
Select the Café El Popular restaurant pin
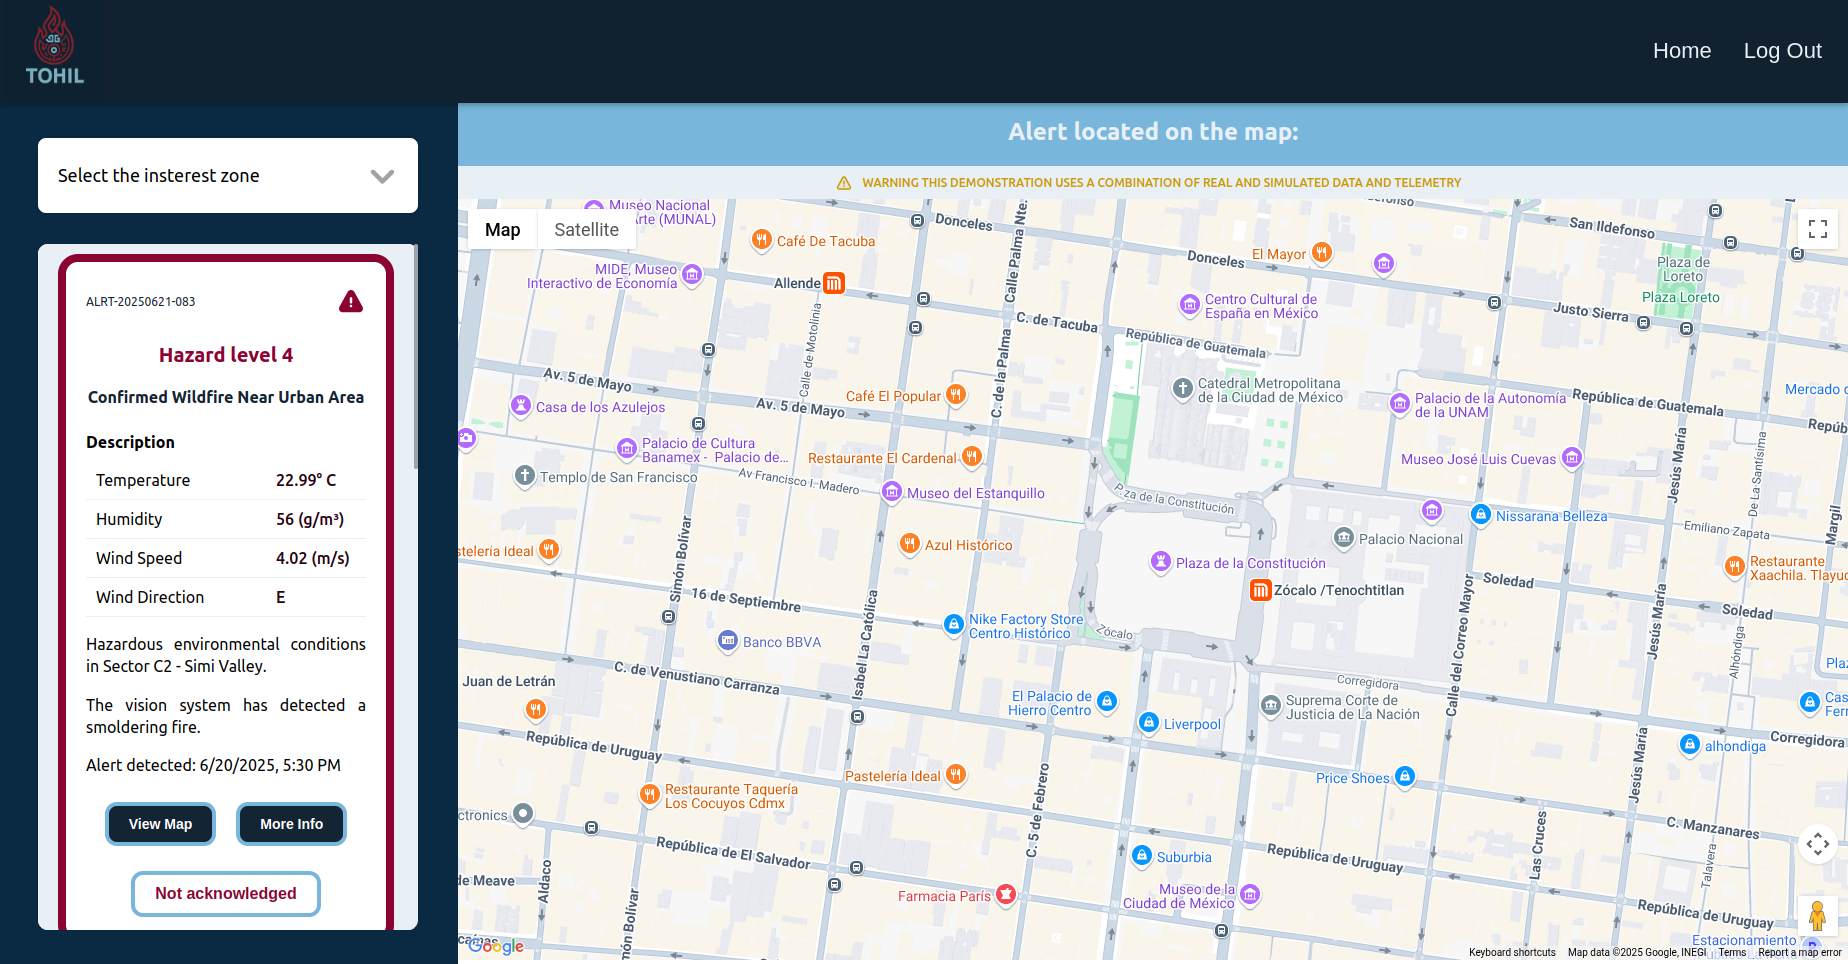(956, 395)
